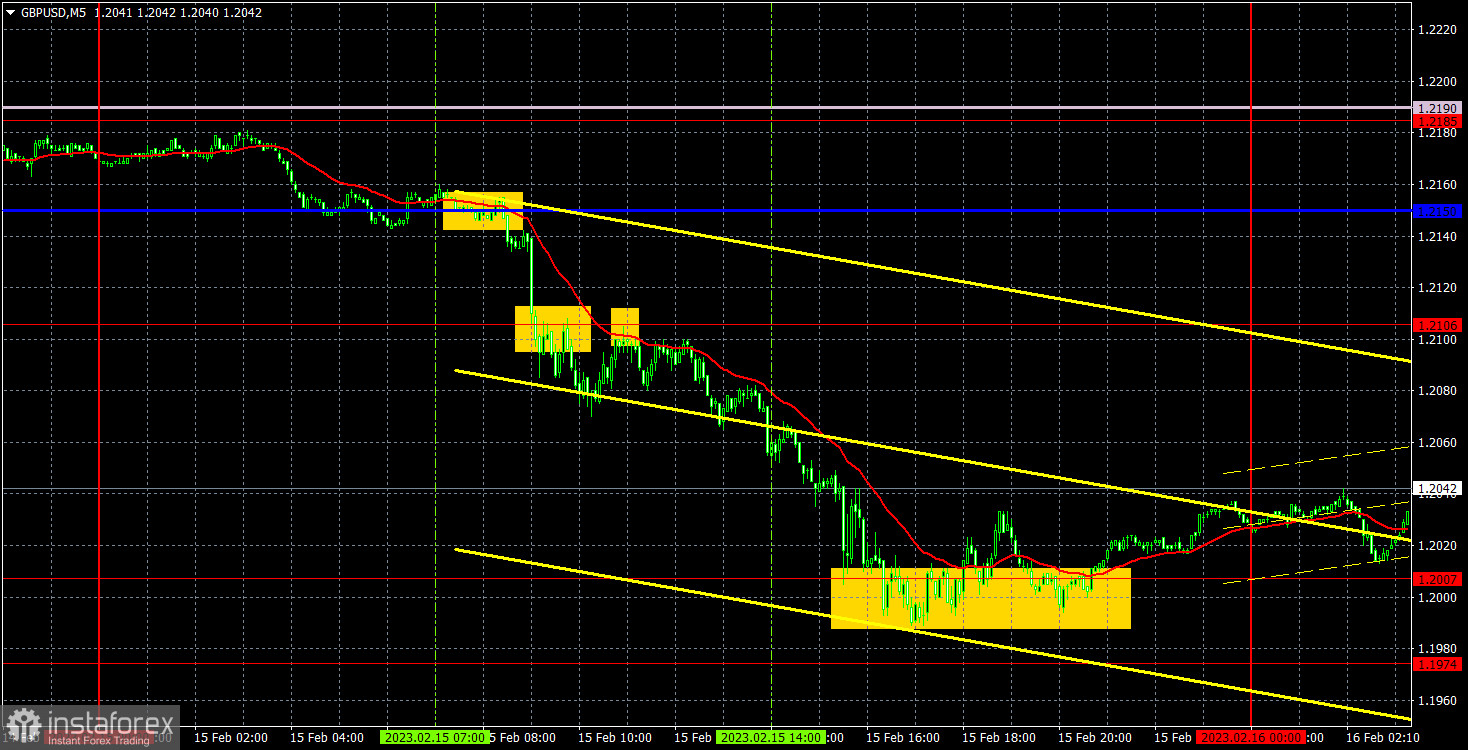Select the large yellow rectangle at 1.2106 level
Viewport: 1468px width, 750px height.
(553, 329)
